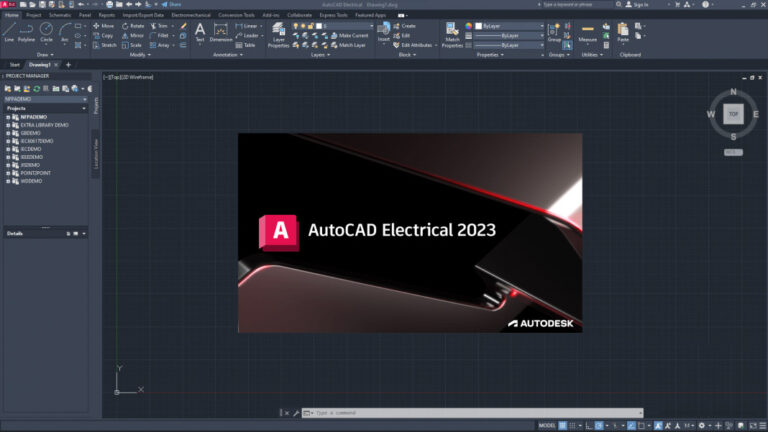This screenshot has height=432, width=768.
Task: Expand the Modify panel flyout
Action: pyautogui.click(x=140, y=55)
